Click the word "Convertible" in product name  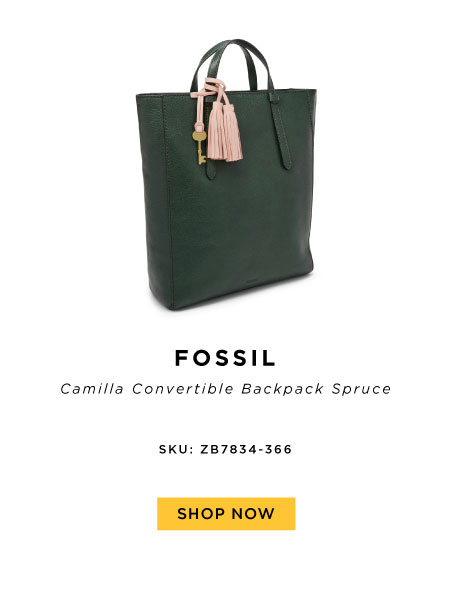pos(183,389)
